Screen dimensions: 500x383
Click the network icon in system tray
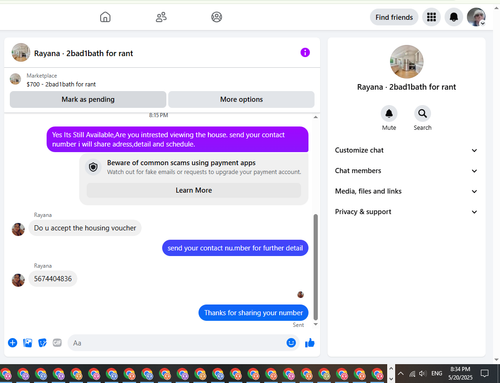click(x=412, y=374)
